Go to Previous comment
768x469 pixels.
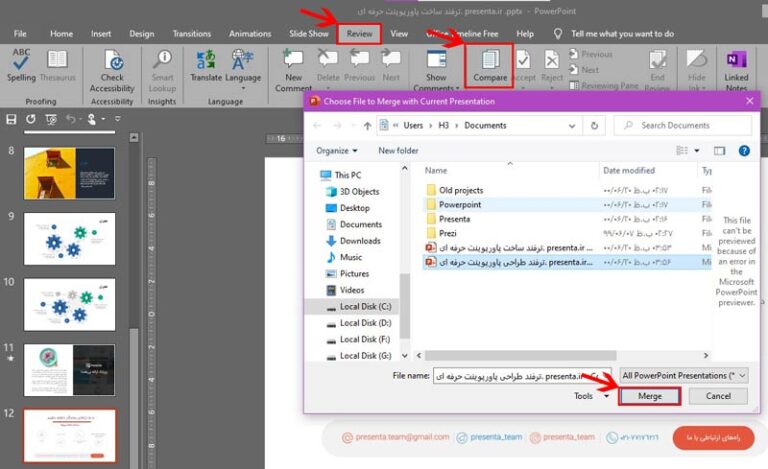pyautogui.click(x=359, y=66)
